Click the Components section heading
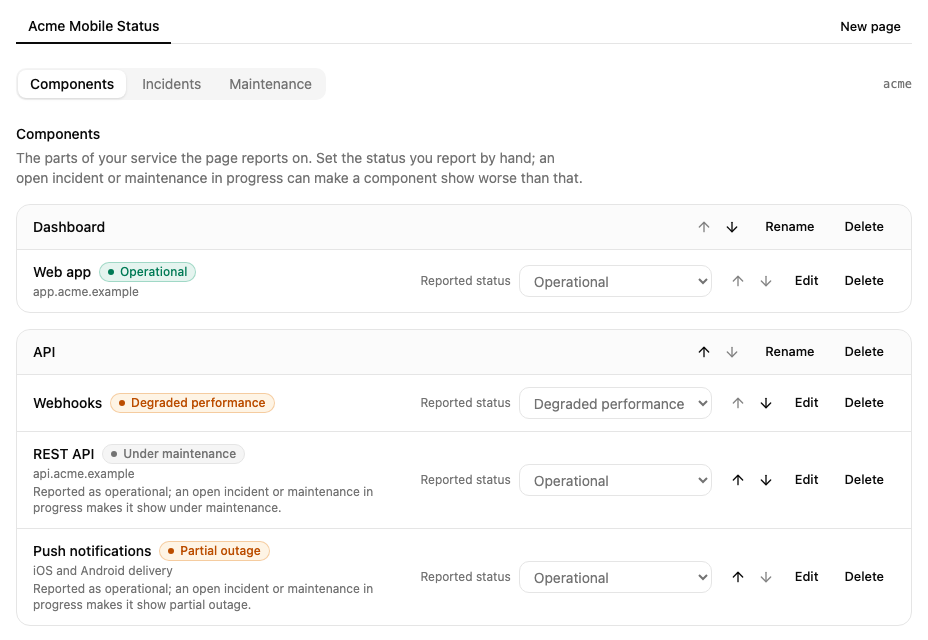This screenshot has width=928, height=640. point(58,134)
